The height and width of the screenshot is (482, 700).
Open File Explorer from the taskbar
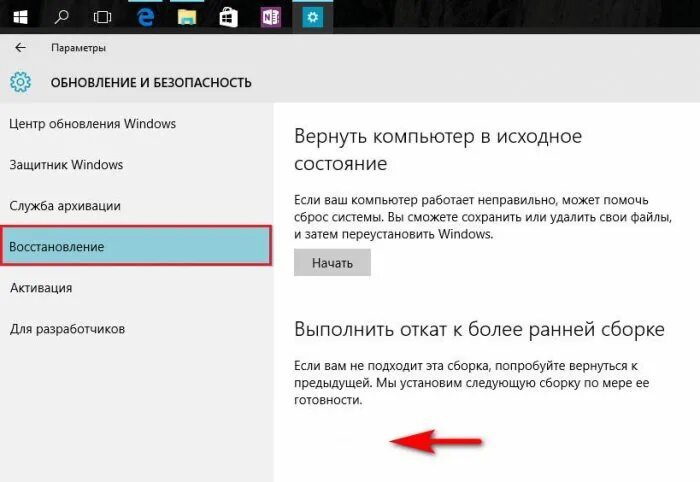pos(187,17)
